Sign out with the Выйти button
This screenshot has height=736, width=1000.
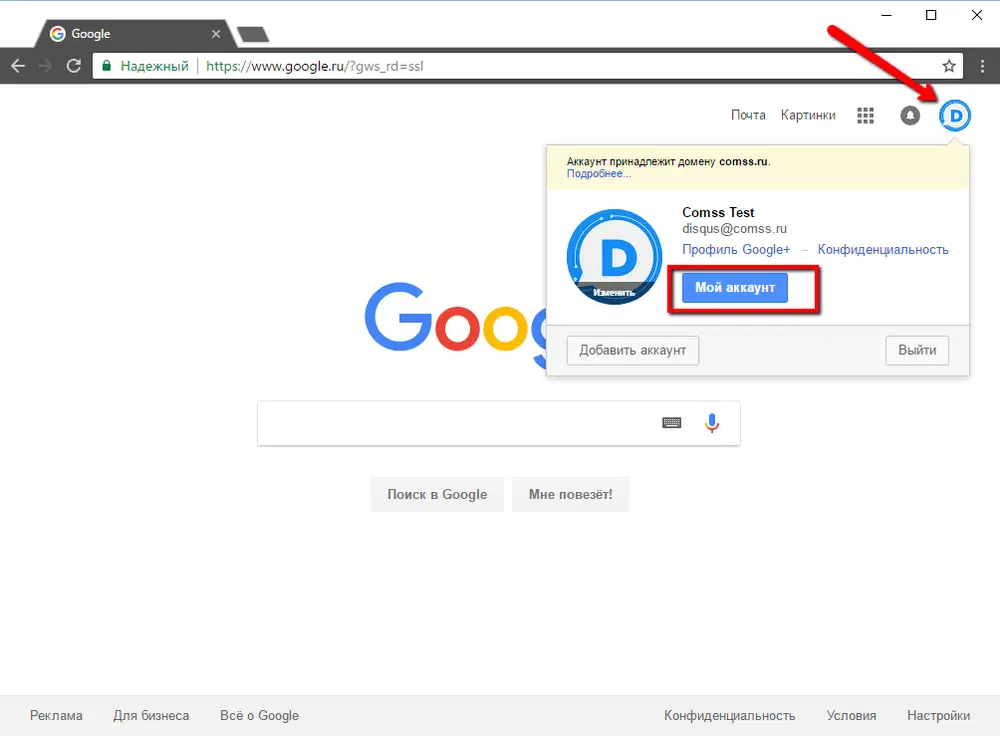pos(917,350)
